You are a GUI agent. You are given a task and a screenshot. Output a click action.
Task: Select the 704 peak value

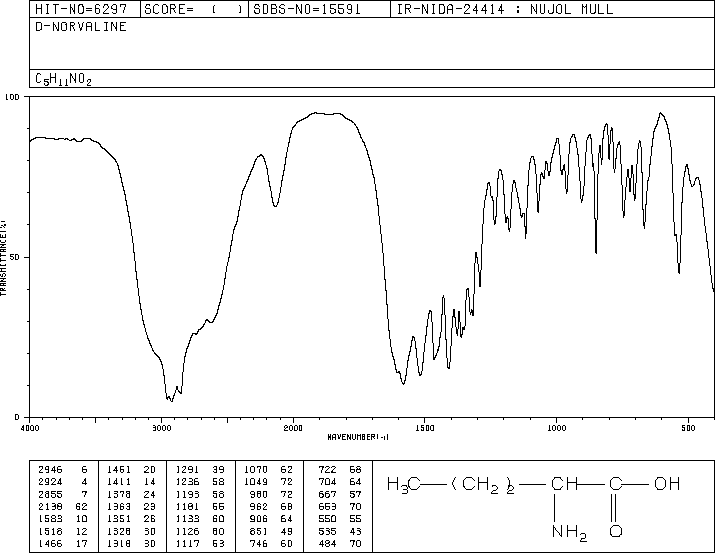327,482
